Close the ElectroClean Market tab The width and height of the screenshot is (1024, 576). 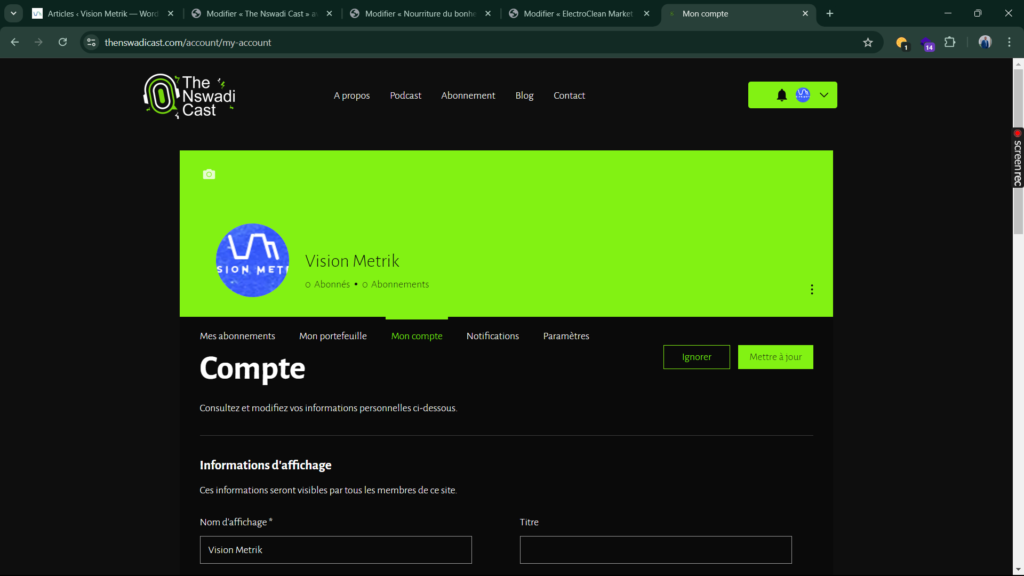tap(647, 13)
